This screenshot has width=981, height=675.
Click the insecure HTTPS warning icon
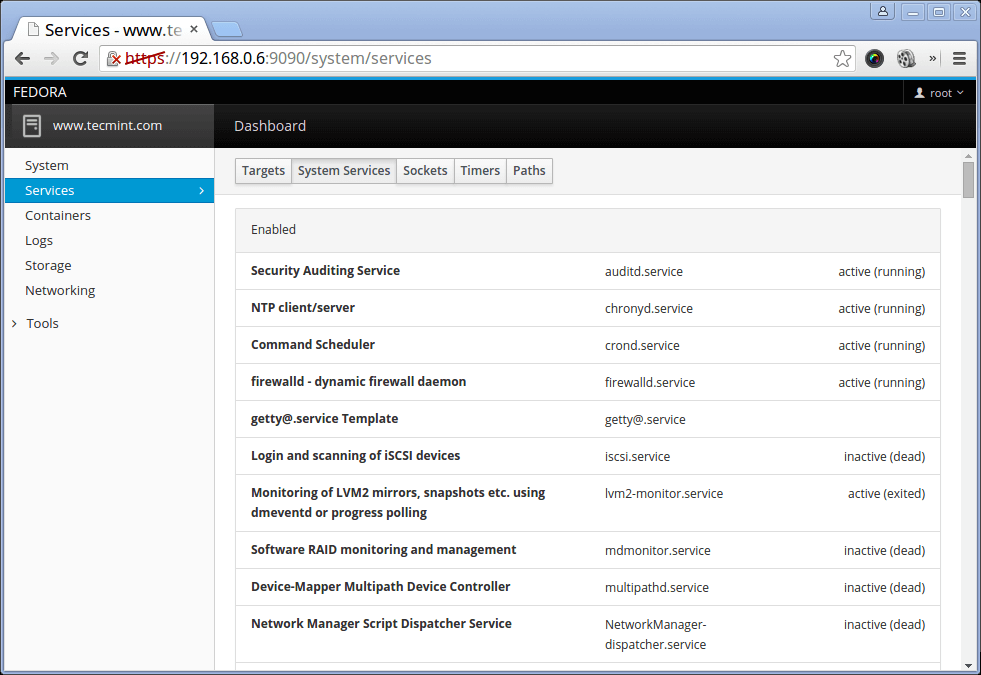tap(114, 59)
